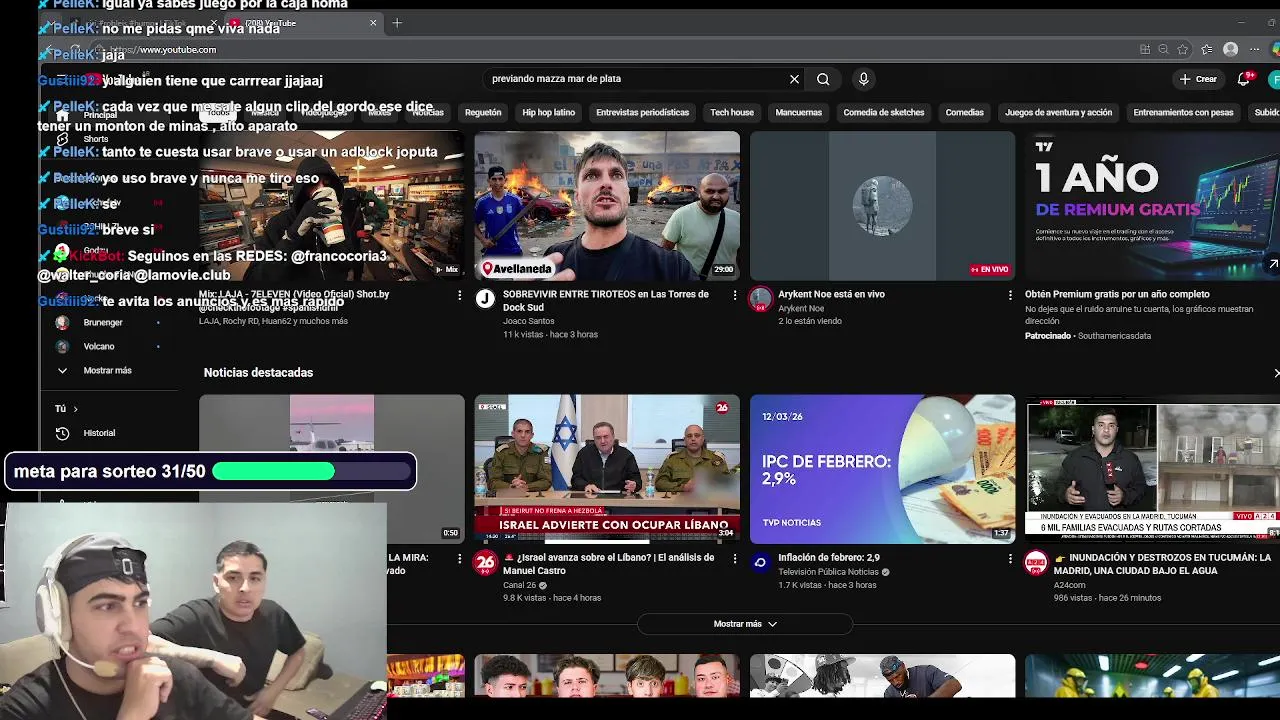Open the '¿Israel avanza sobre el Líbano?' video title

tap(609, 564)
